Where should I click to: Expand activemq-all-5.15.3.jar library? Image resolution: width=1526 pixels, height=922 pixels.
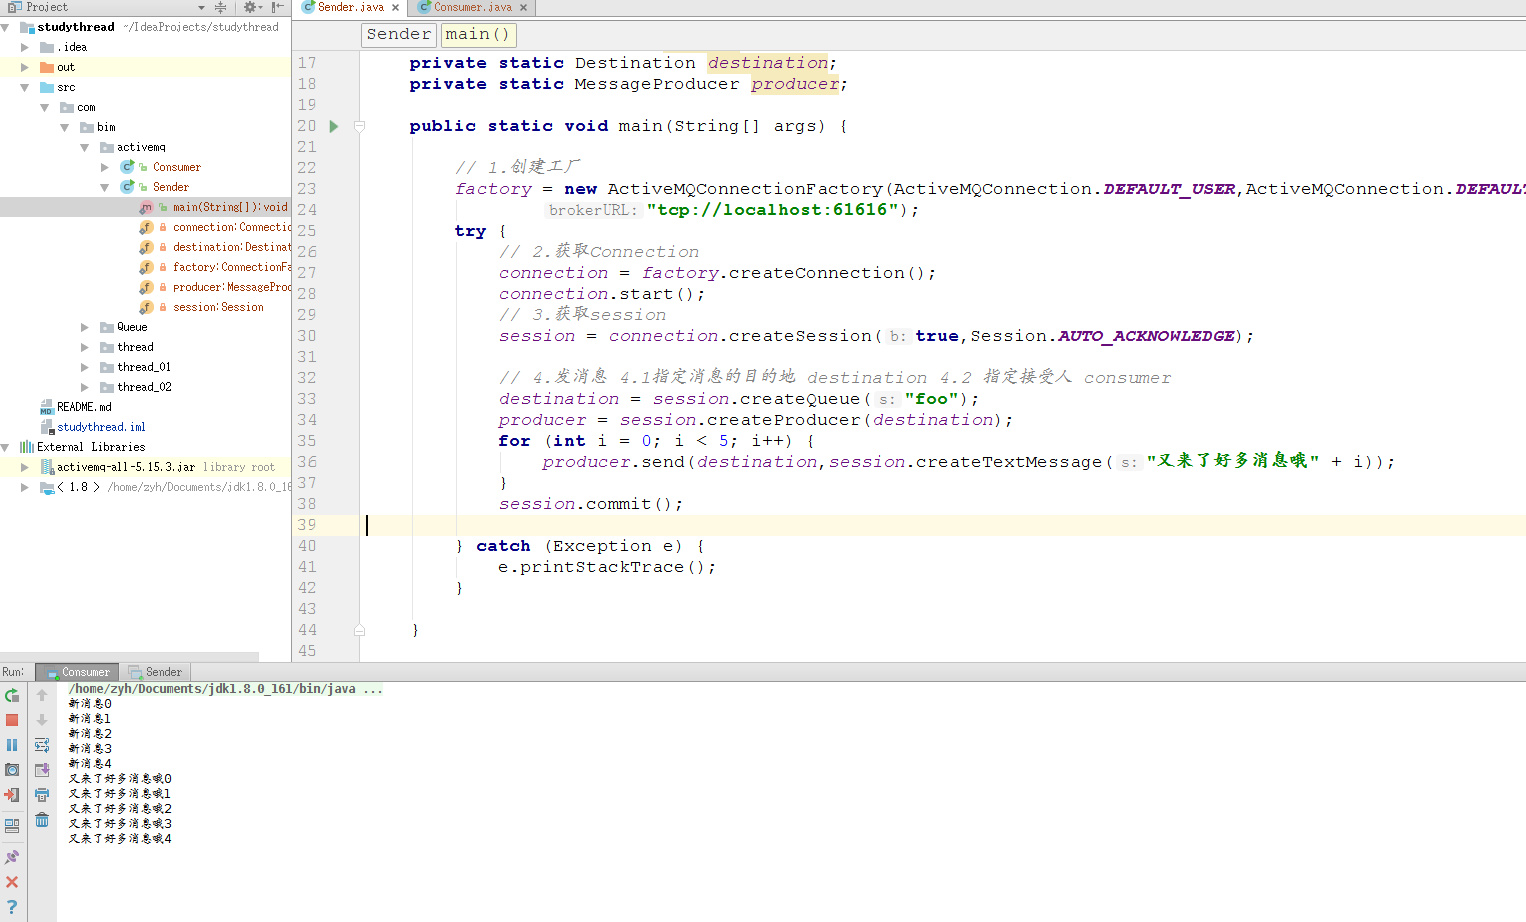pos(25,467)
